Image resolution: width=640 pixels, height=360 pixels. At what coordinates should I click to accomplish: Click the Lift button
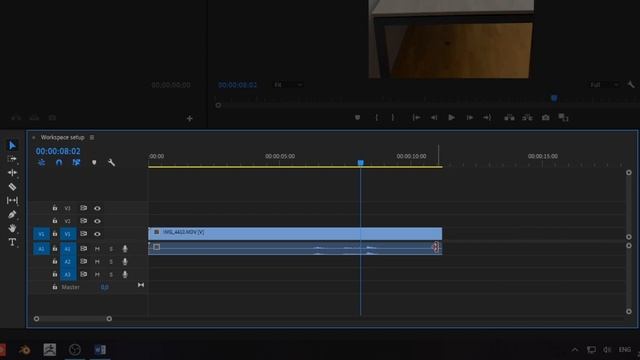(509, 118)
